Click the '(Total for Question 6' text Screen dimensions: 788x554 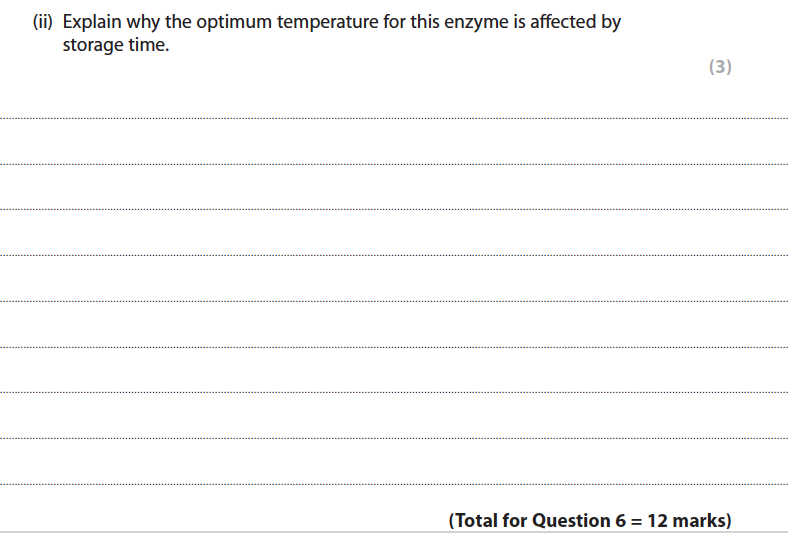[x=529, y=520]
